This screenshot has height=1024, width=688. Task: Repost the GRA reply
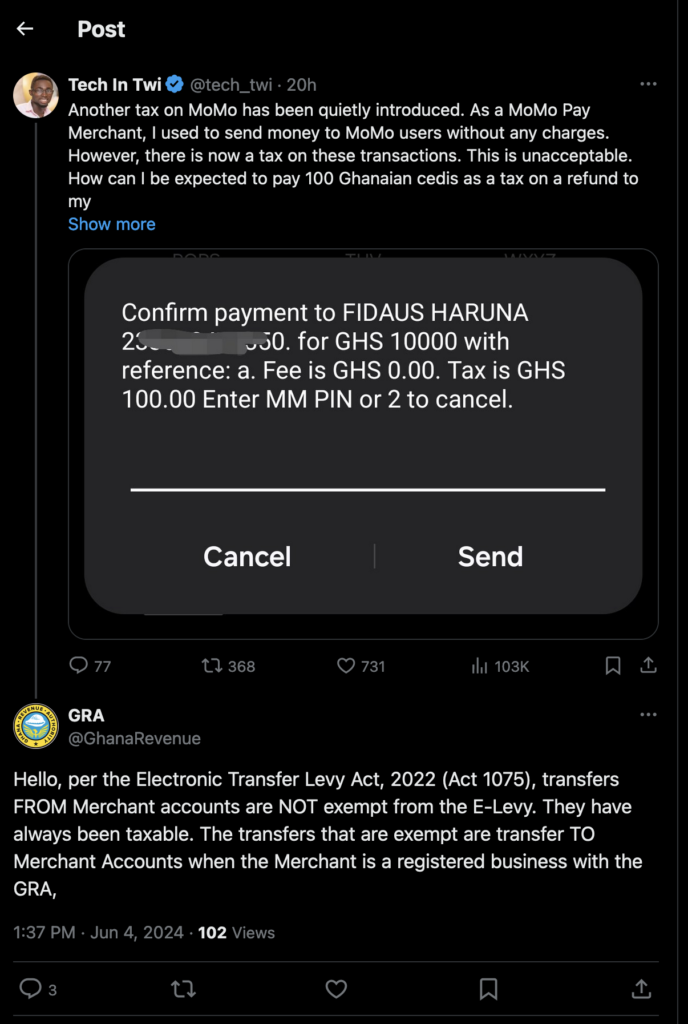click(x=183, y=989)
